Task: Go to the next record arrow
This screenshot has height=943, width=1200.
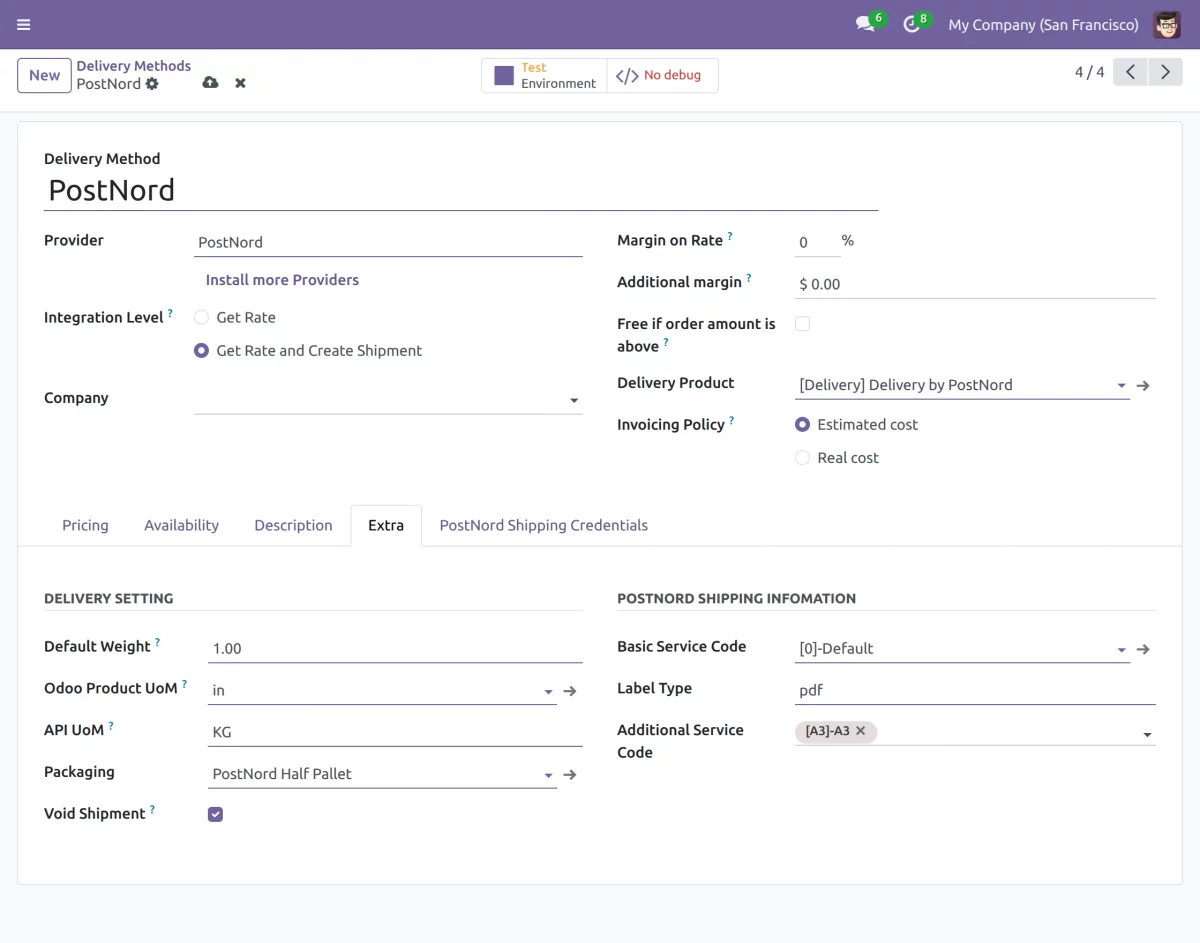Action: [x=1165, y=72]
